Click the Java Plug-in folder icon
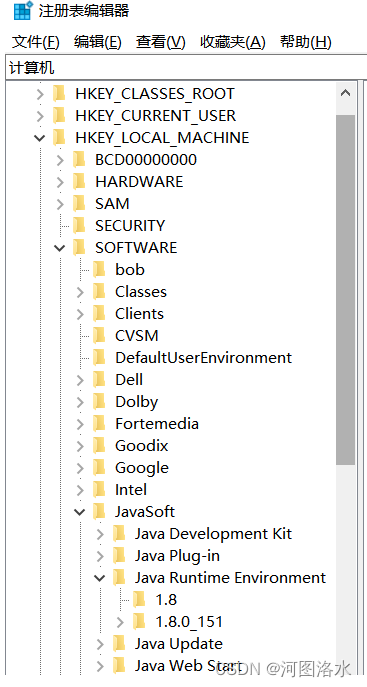 click(x=119, y=556)
